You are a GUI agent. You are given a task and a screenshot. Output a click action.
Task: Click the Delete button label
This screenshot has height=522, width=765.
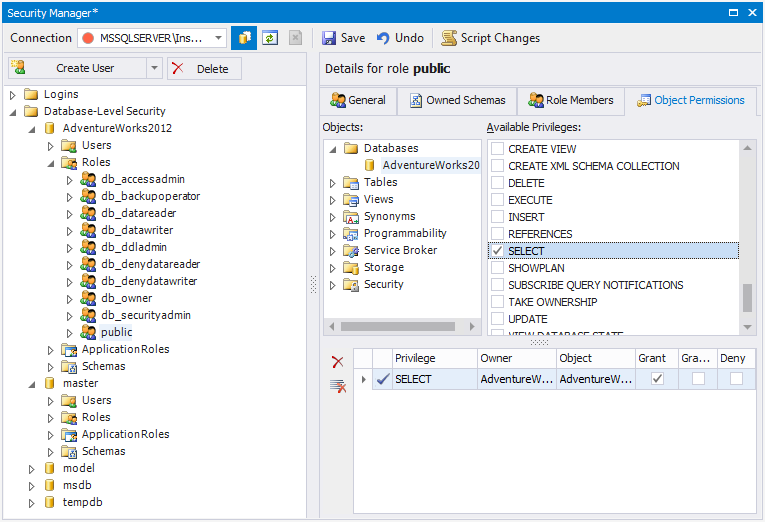[212, 69]
